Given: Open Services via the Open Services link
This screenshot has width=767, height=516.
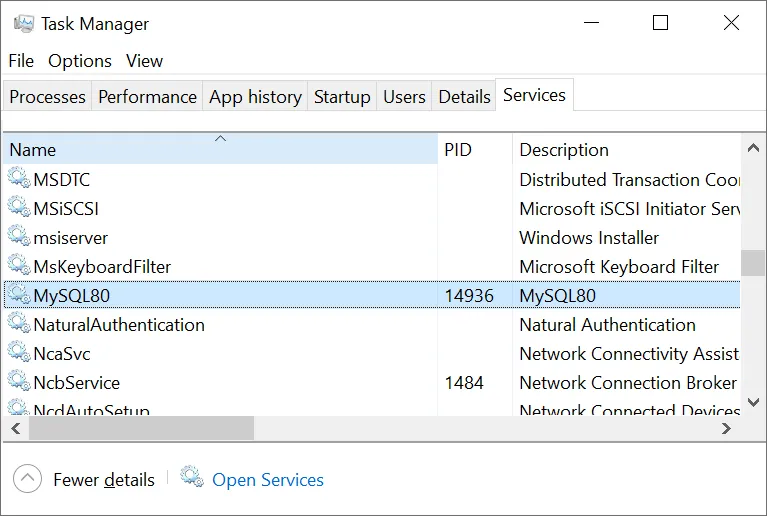Looking at the screenshot, I should (267, 480).
